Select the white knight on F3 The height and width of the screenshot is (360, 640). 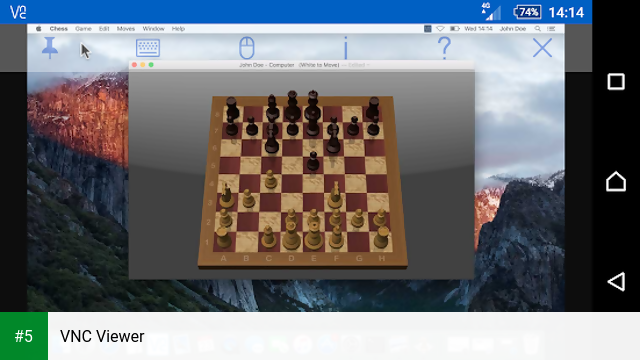[335, 195]
